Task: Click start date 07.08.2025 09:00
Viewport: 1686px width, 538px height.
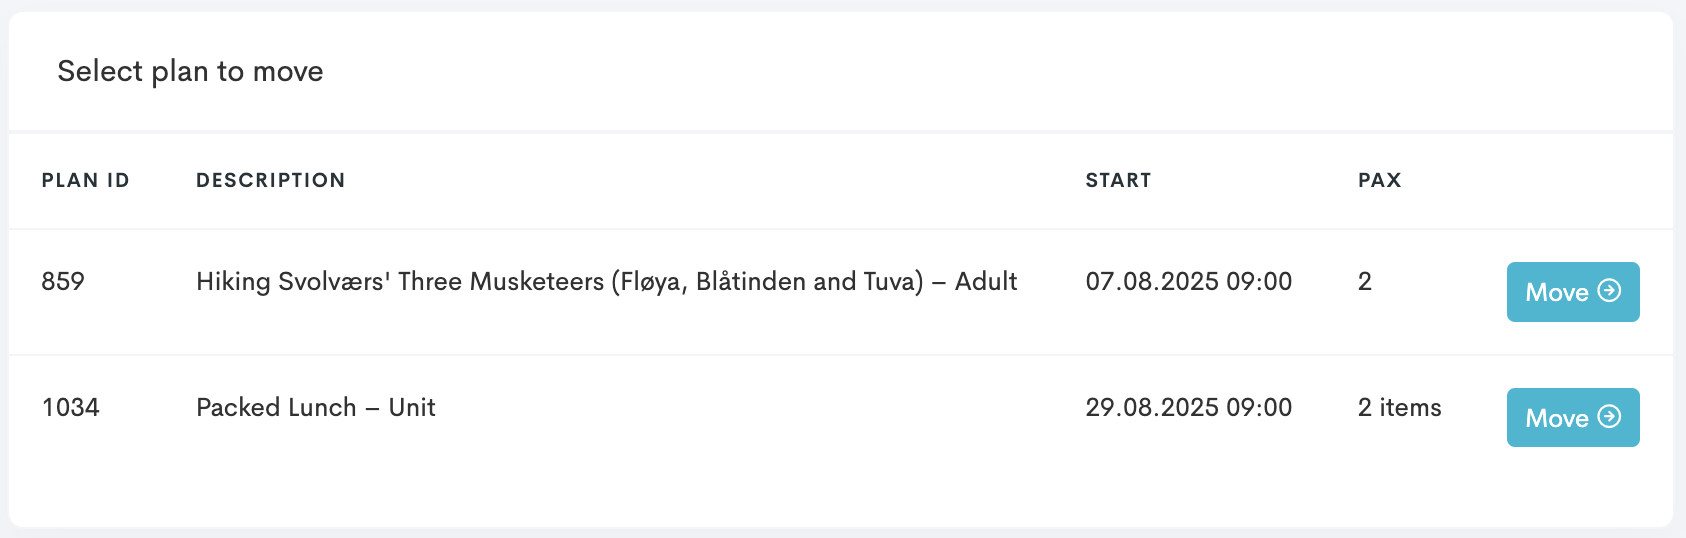Action: 1188,282
